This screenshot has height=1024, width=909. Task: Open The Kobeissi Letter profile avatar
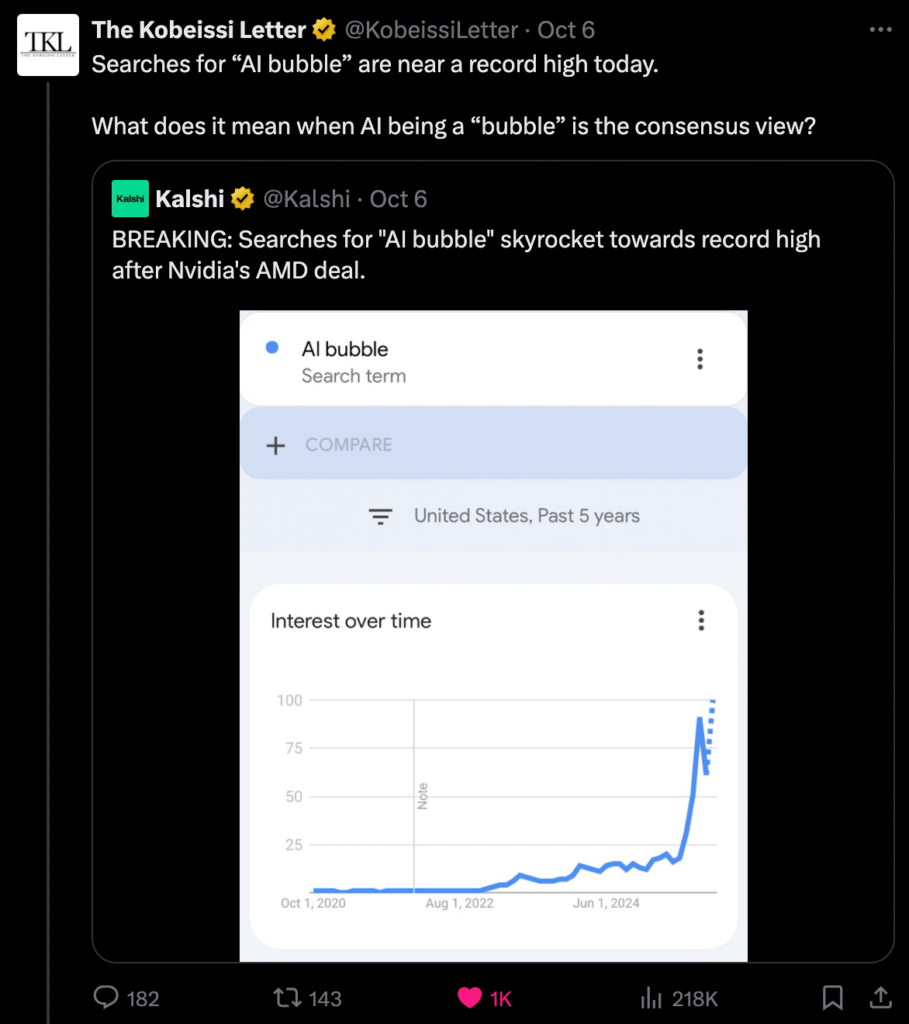coord(48,45)
